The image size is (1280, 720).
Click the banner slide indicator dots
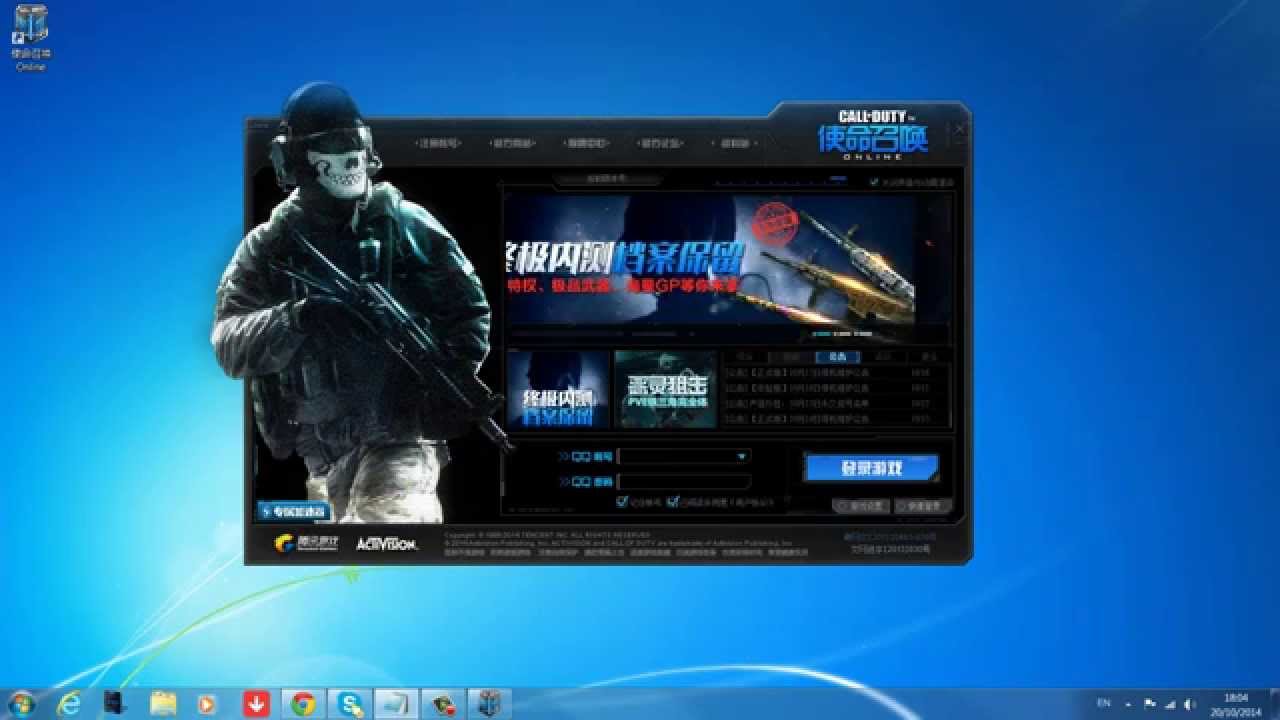point(842,334)
